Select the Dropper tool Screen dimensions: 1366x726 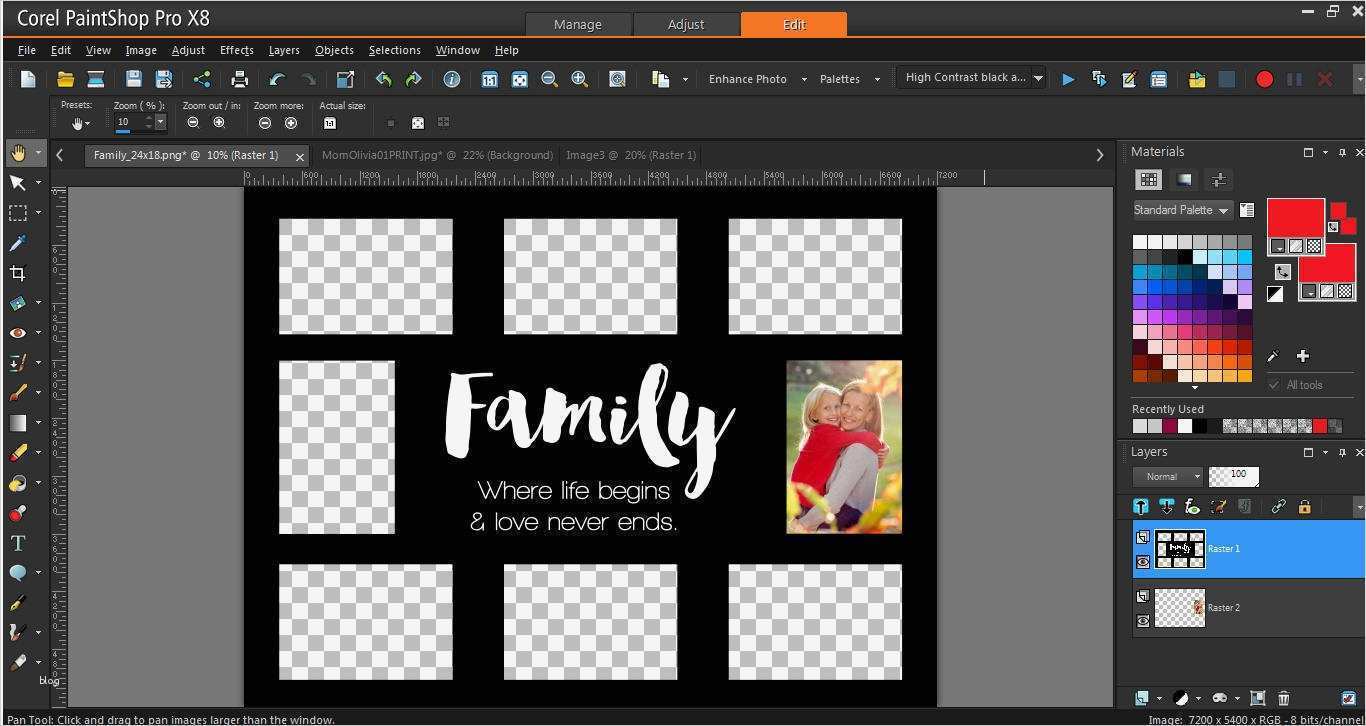17,243
